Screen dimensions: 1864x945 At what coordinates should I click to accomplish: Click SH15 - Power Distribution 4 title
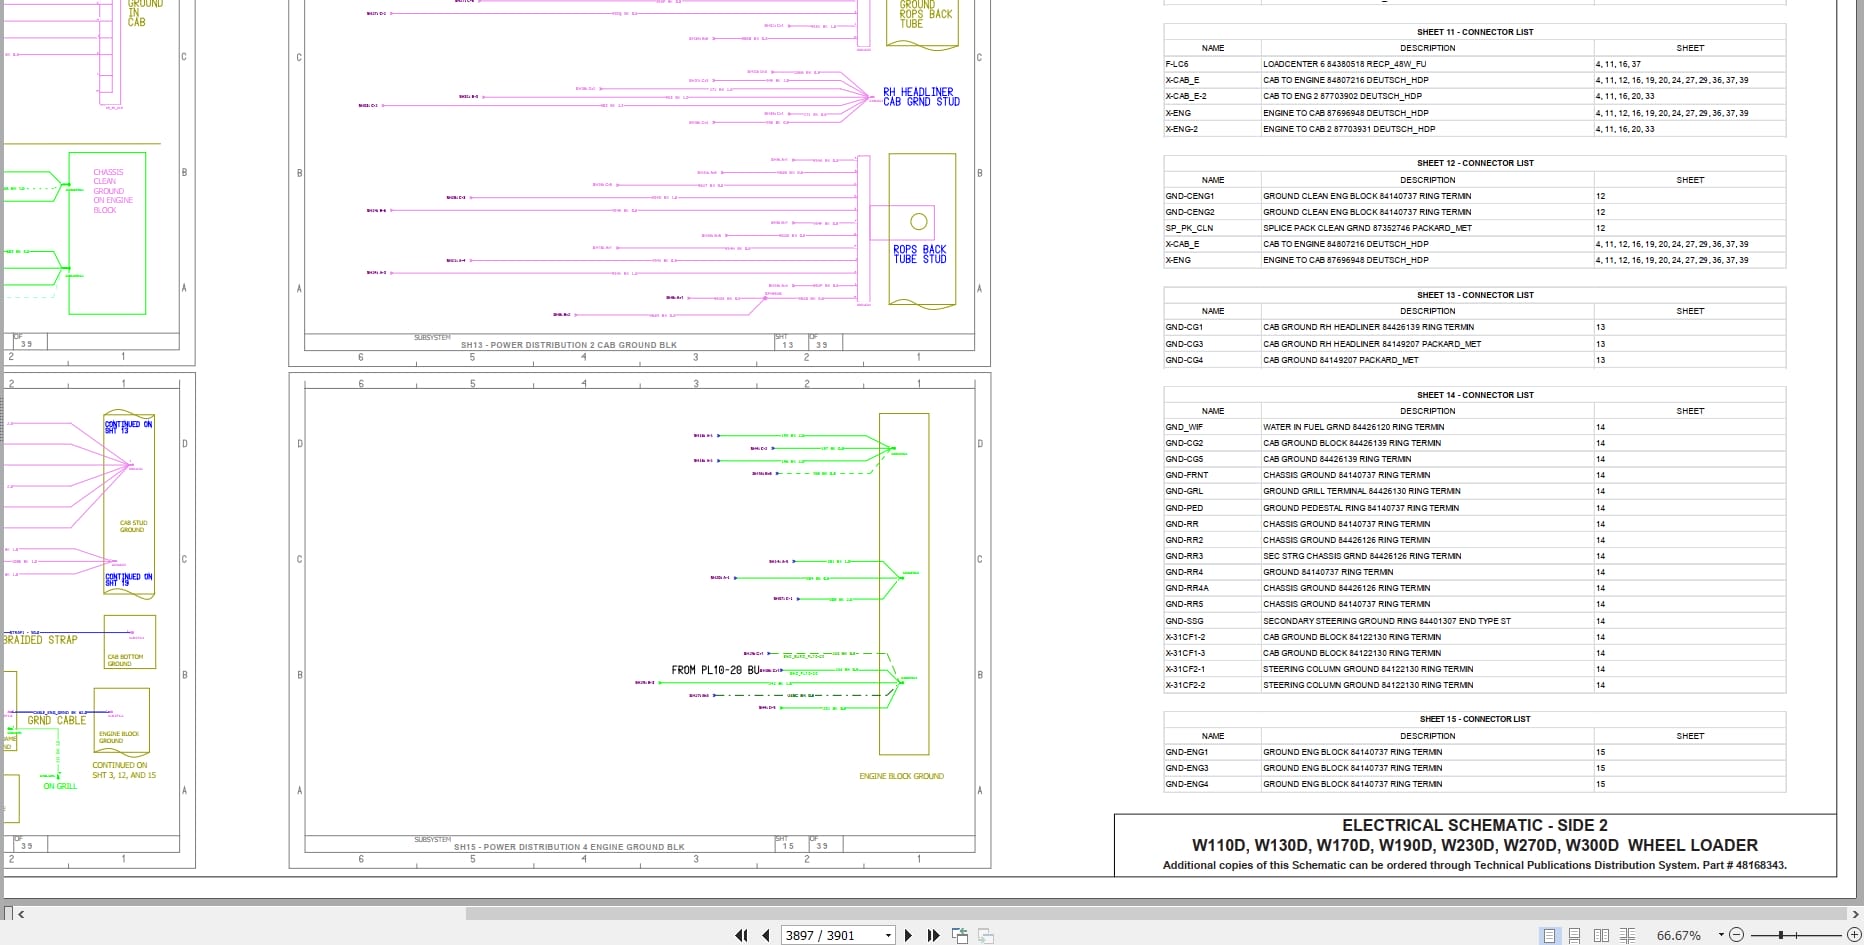pos(569,847)
